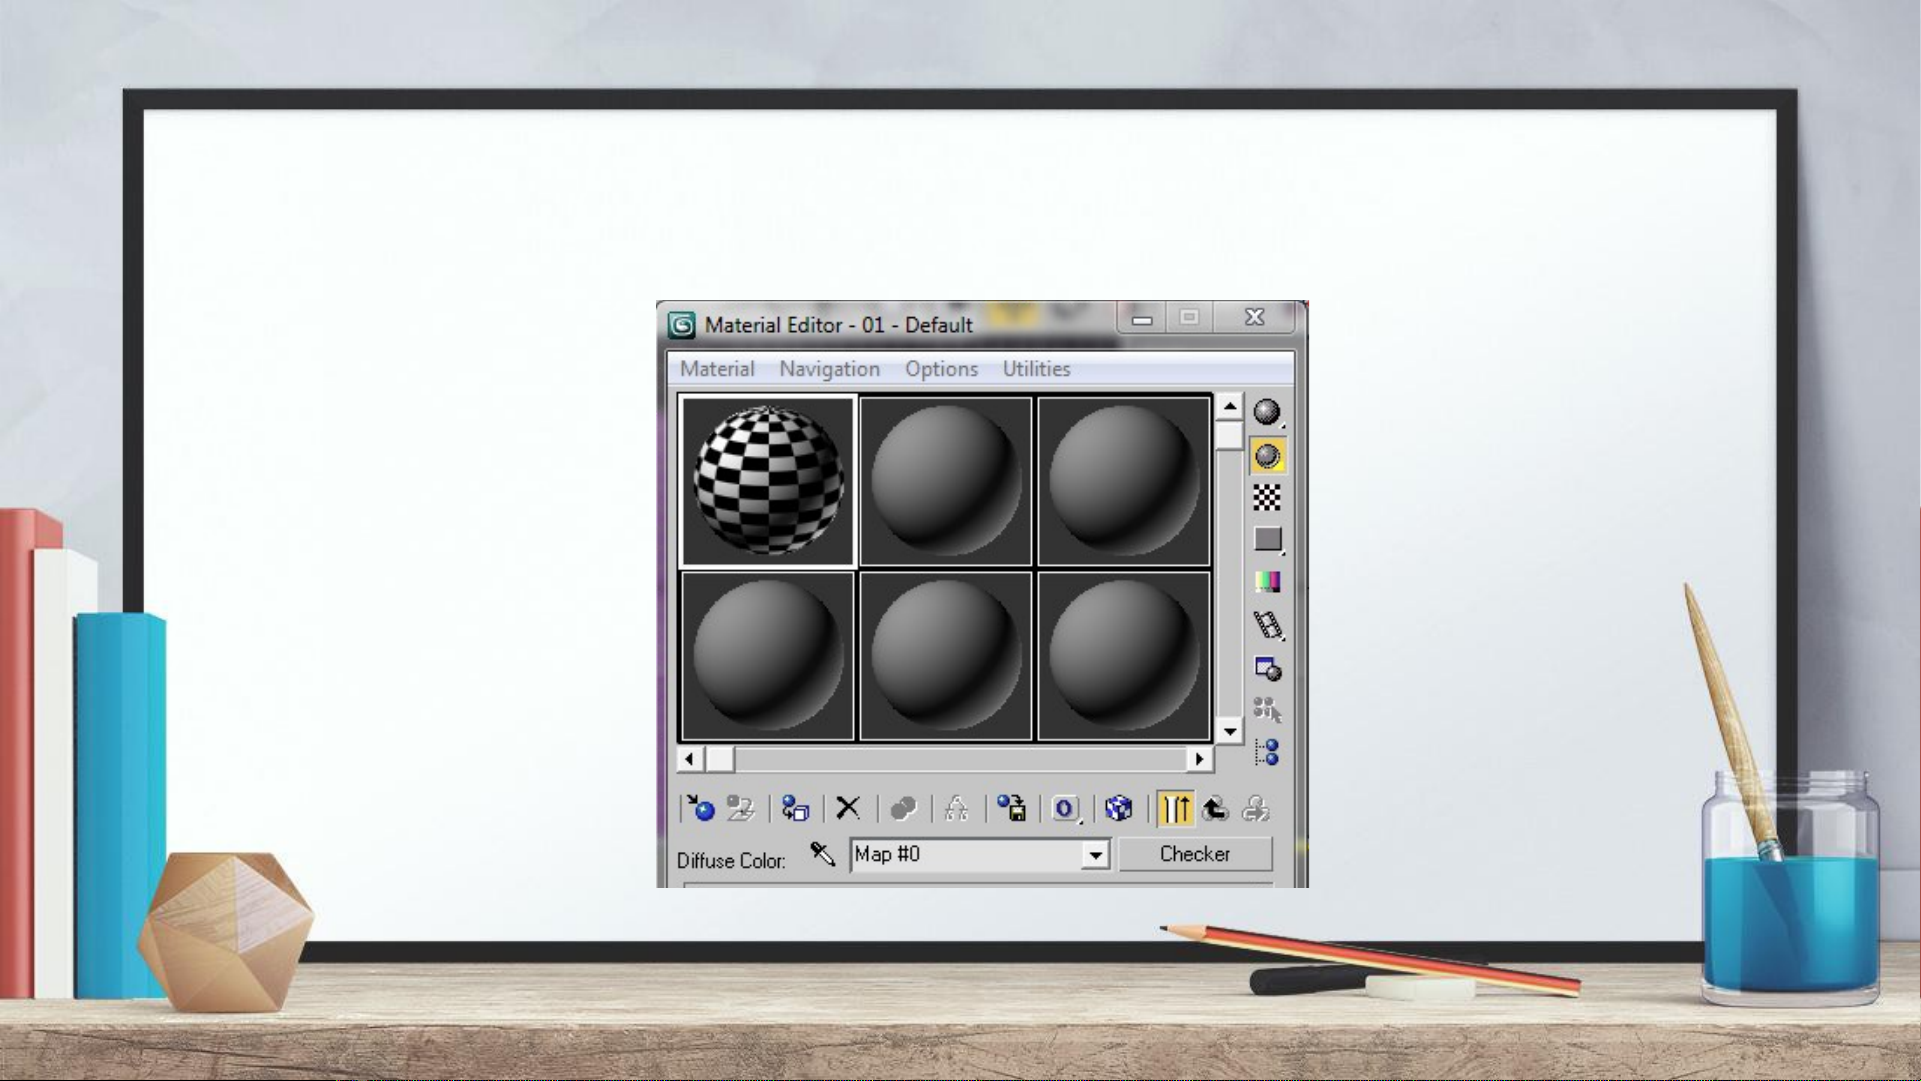
Task: Click the Put to Library icon
Action: [1011, 808]
